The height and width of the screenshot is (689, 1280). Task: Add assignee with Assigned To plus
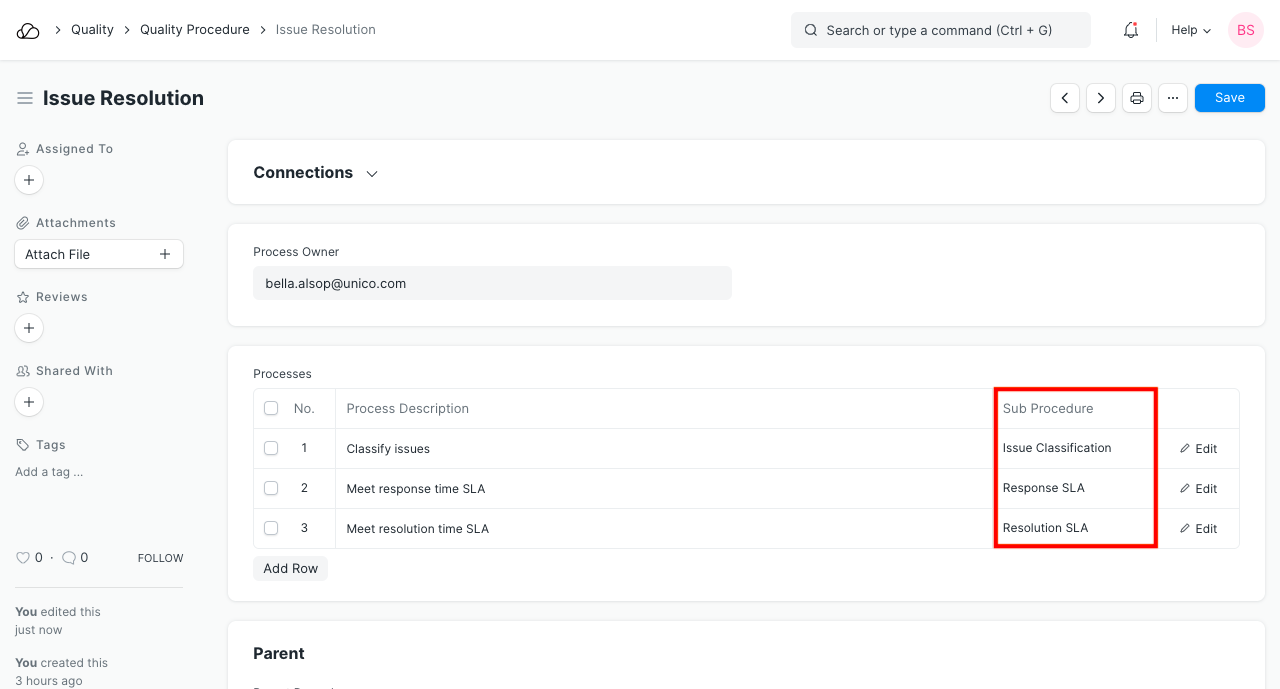29,180
